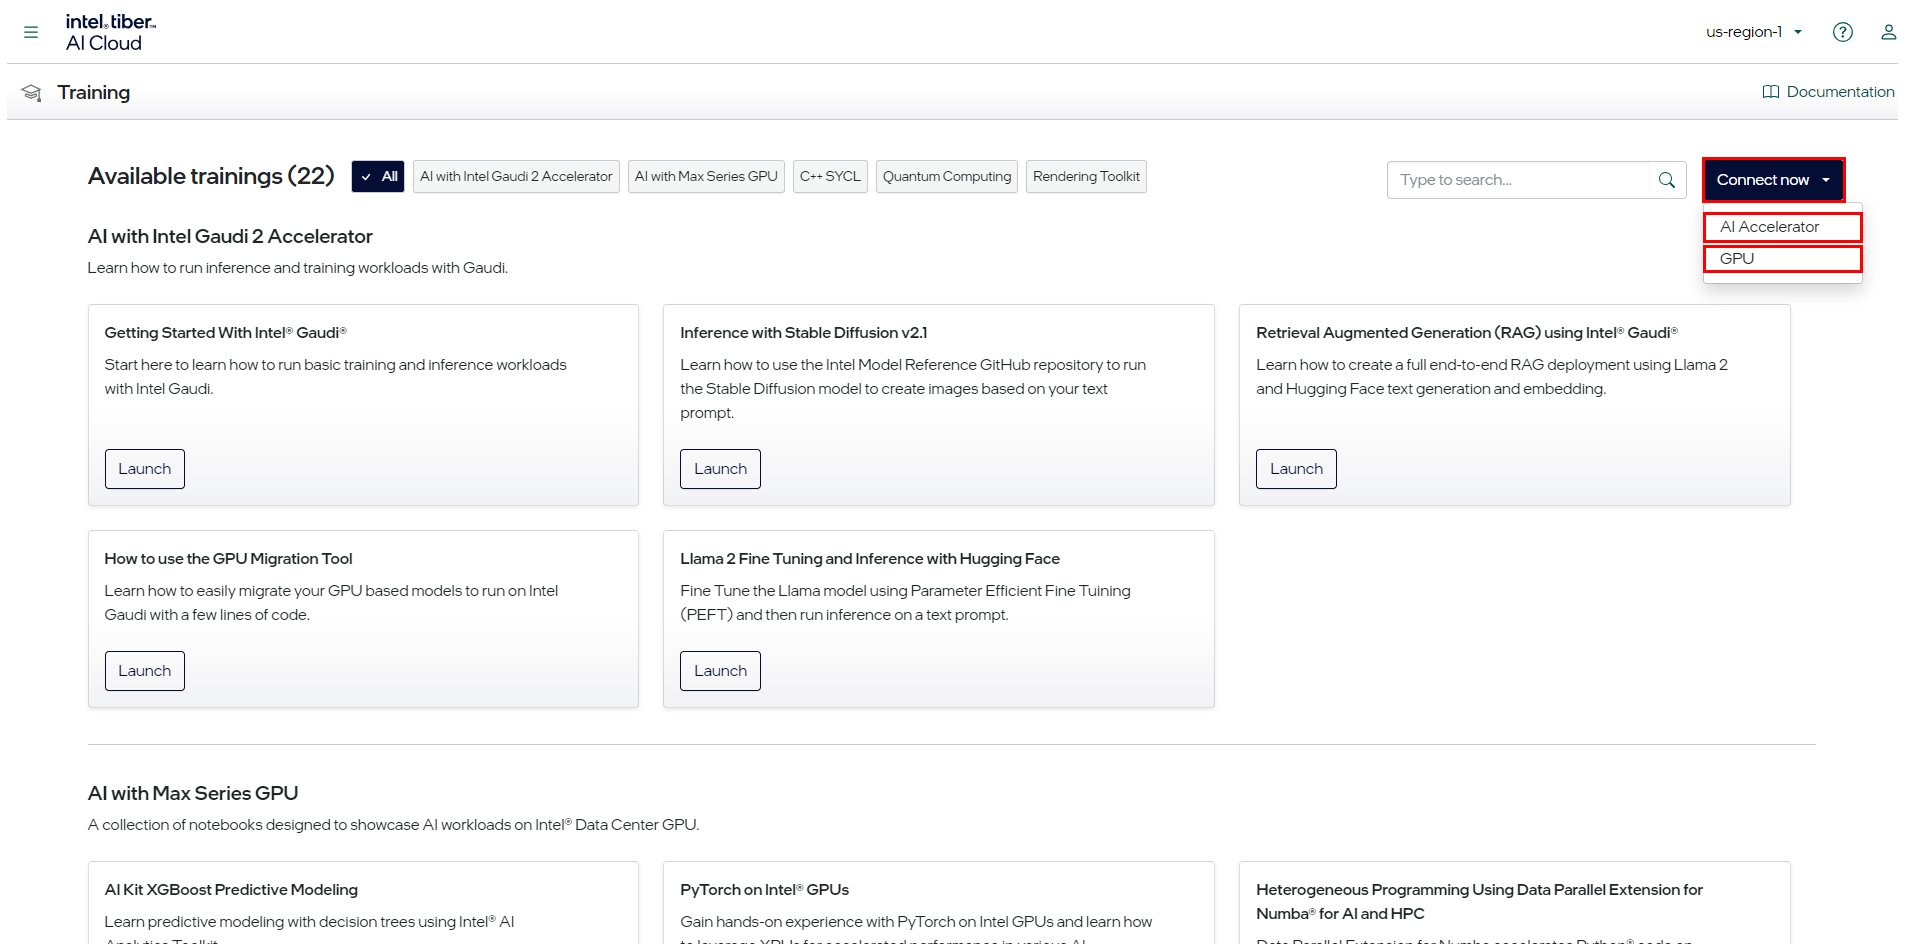Filter by Quantum Computing trainings
The width and height of the screenshot is (1917, 945).
point(946,177)
